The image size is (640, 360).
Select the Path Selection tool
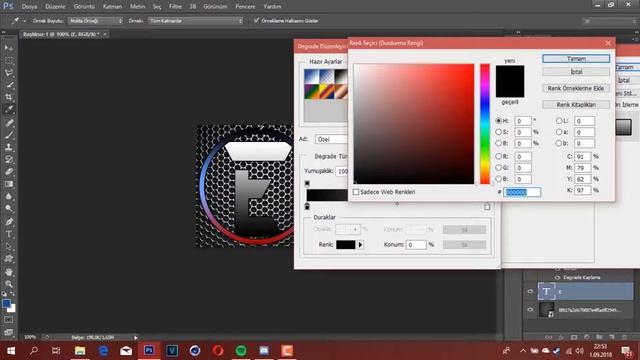[9, 247]
